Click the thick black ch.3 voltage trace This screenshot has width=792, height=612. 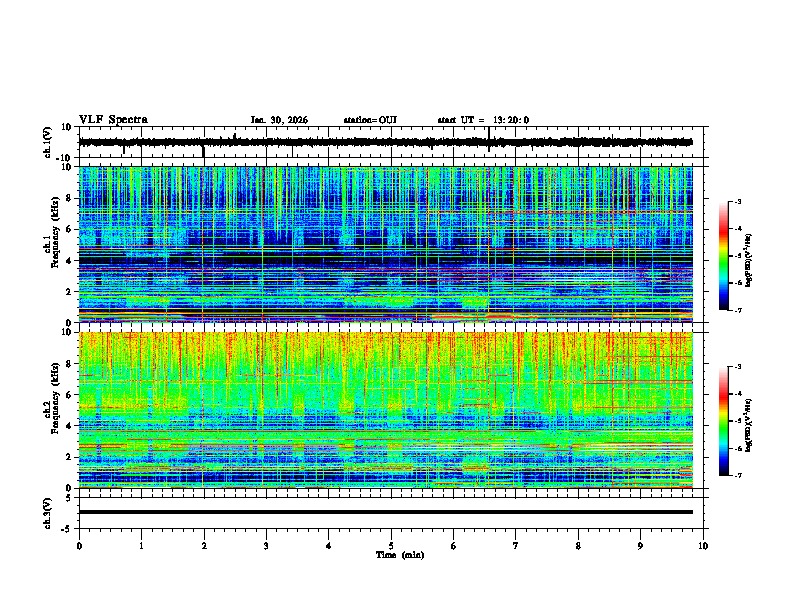[385, 512]
